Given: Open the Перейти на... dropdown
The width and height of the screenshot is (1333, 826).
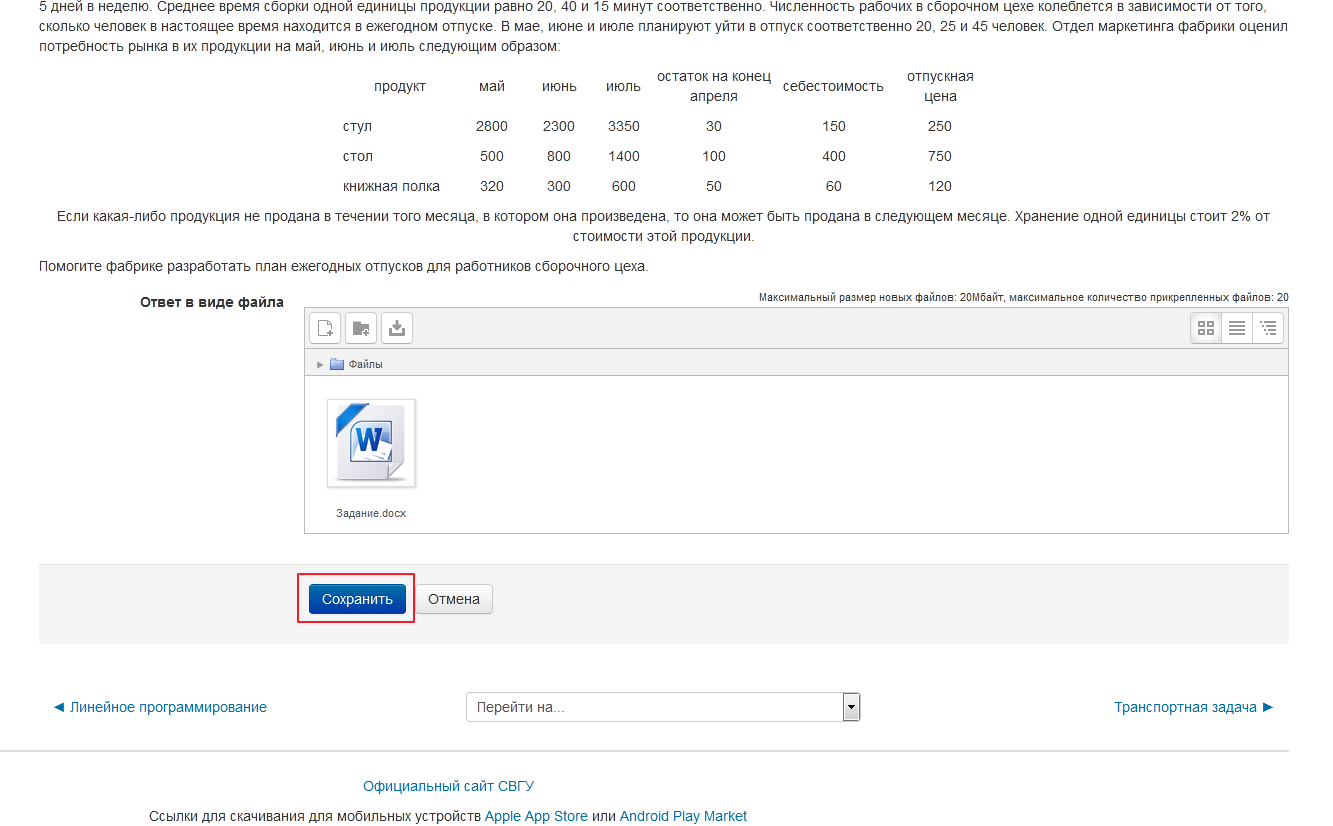Looking at the screenshot, I should [654, 707].
